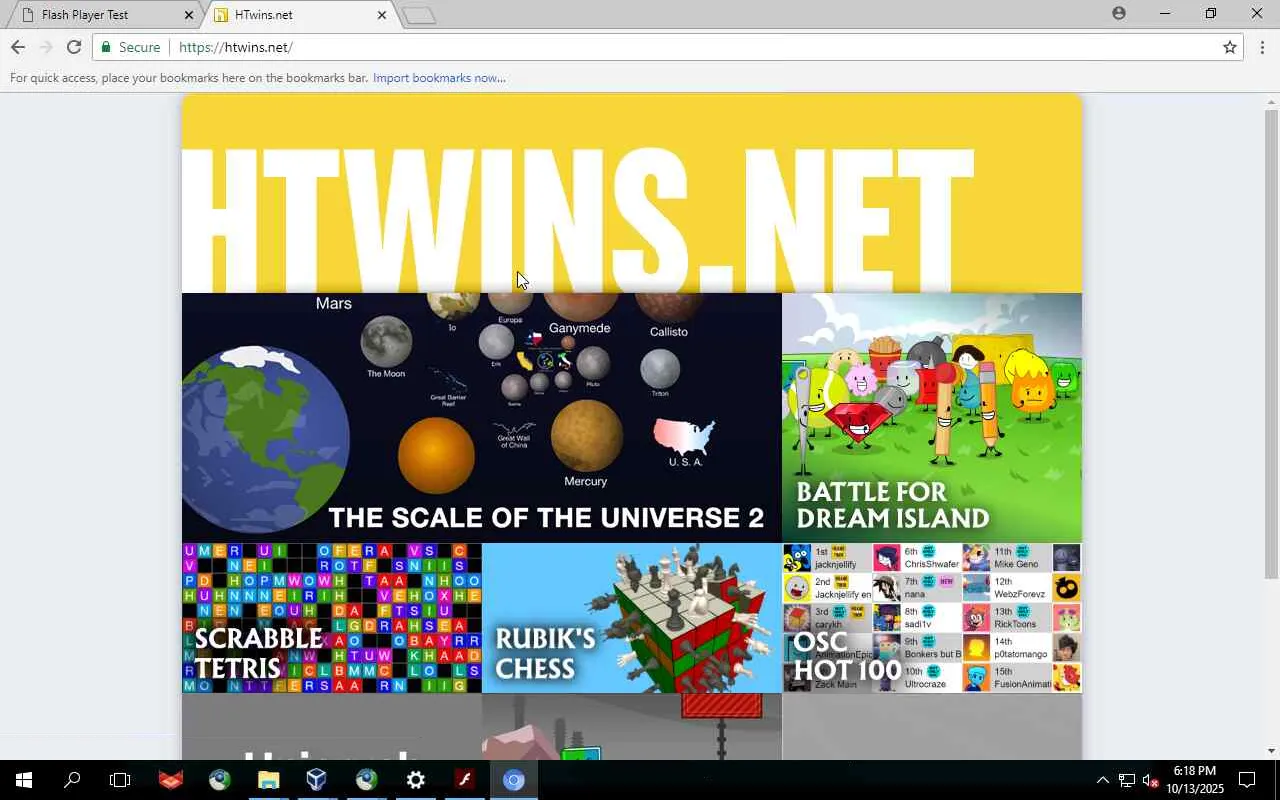The height and width of the screenshot is (800, 1280).
Task: Go back to the previous page
Action: click(x=18, y=47)
